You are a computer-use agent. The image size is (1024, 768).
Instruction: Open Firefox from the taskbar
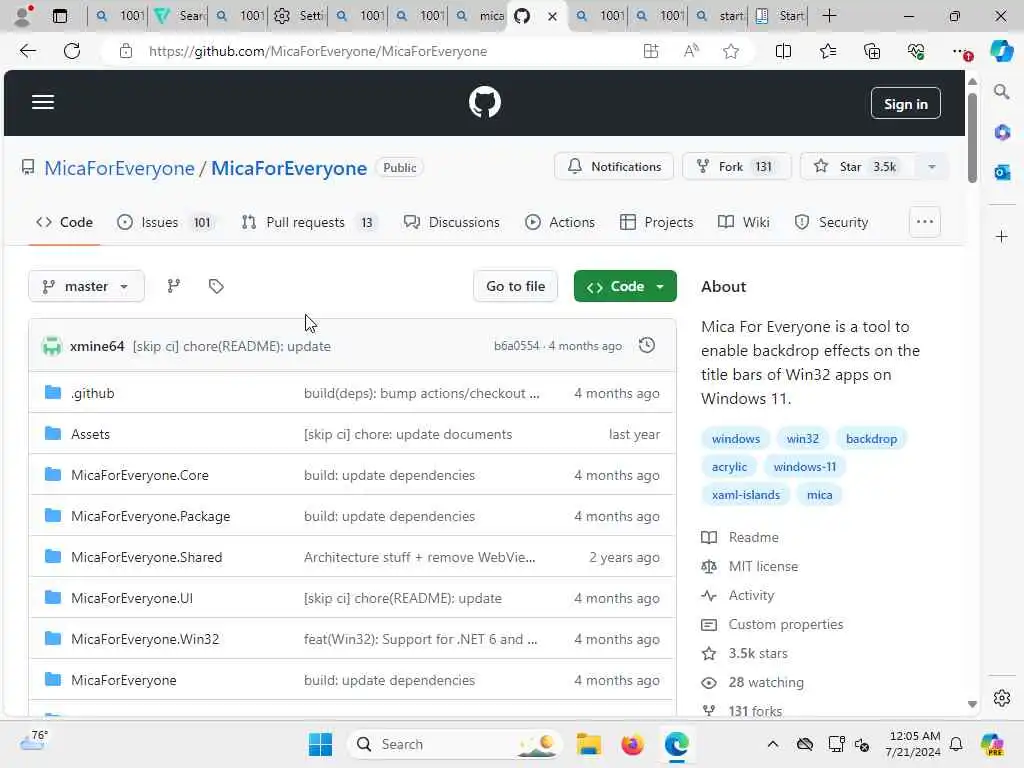tap(632, 744)
